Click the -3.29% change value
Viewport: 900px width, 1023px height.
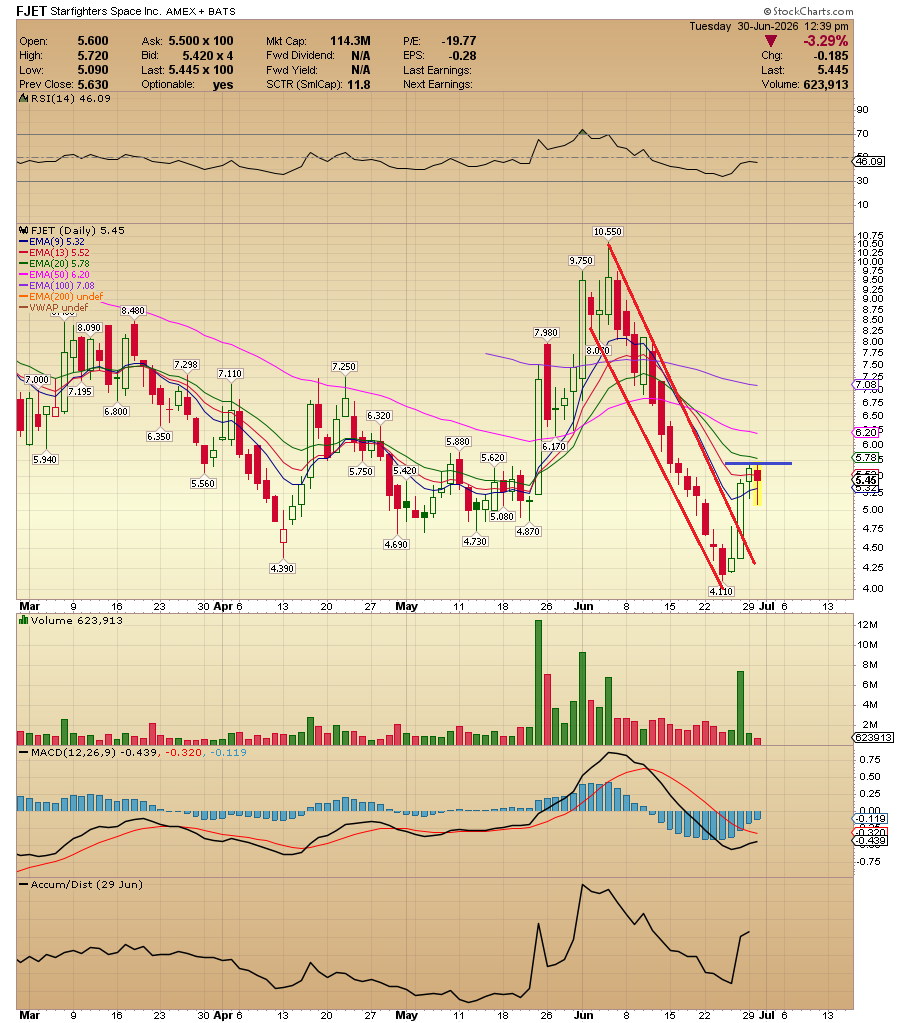coord(826,41)
